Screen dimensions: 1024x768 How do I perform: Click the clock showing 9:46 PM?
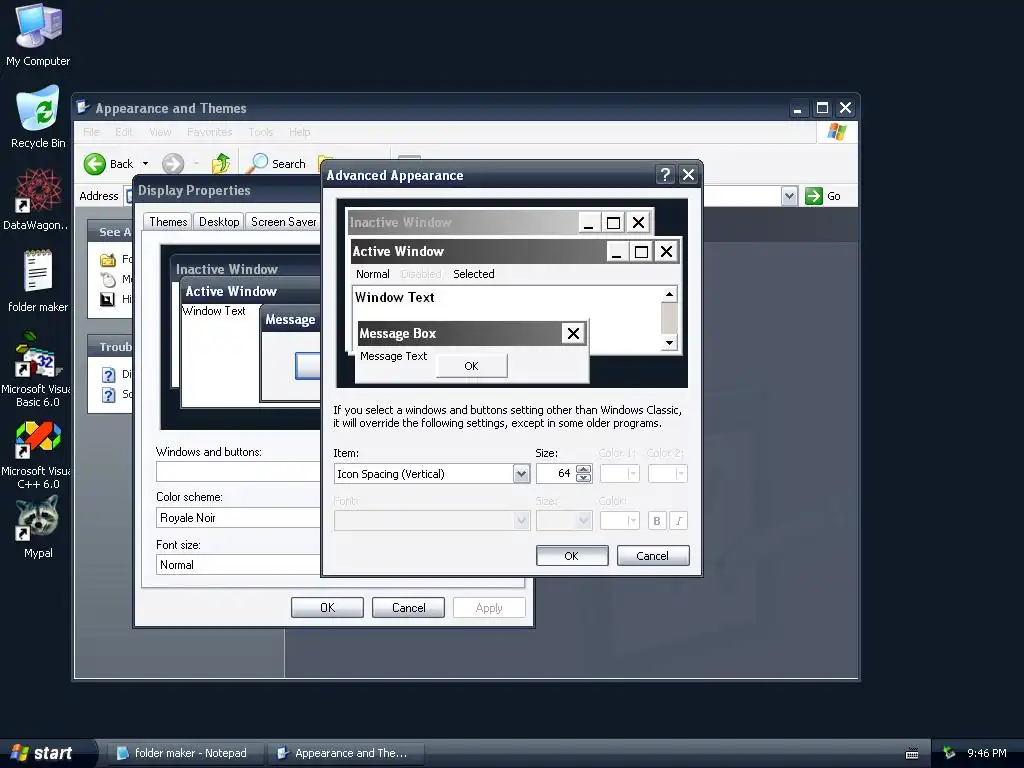pos(987,753)
